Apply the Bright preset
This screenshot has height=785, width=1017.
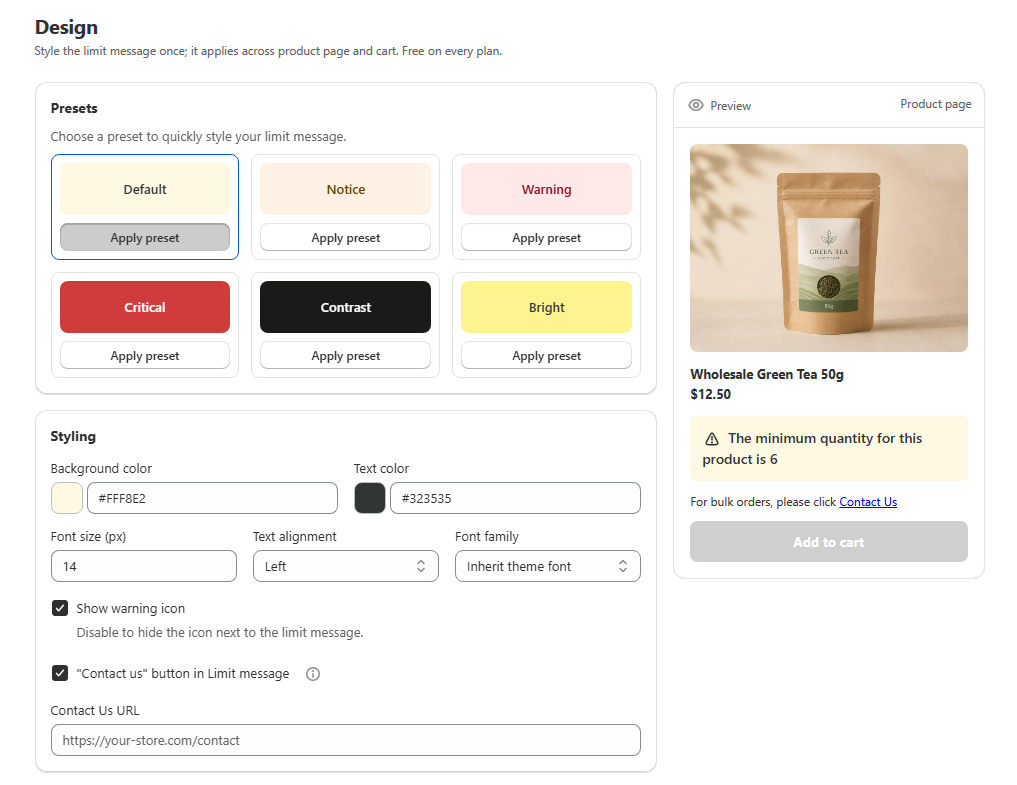(546, 356)
